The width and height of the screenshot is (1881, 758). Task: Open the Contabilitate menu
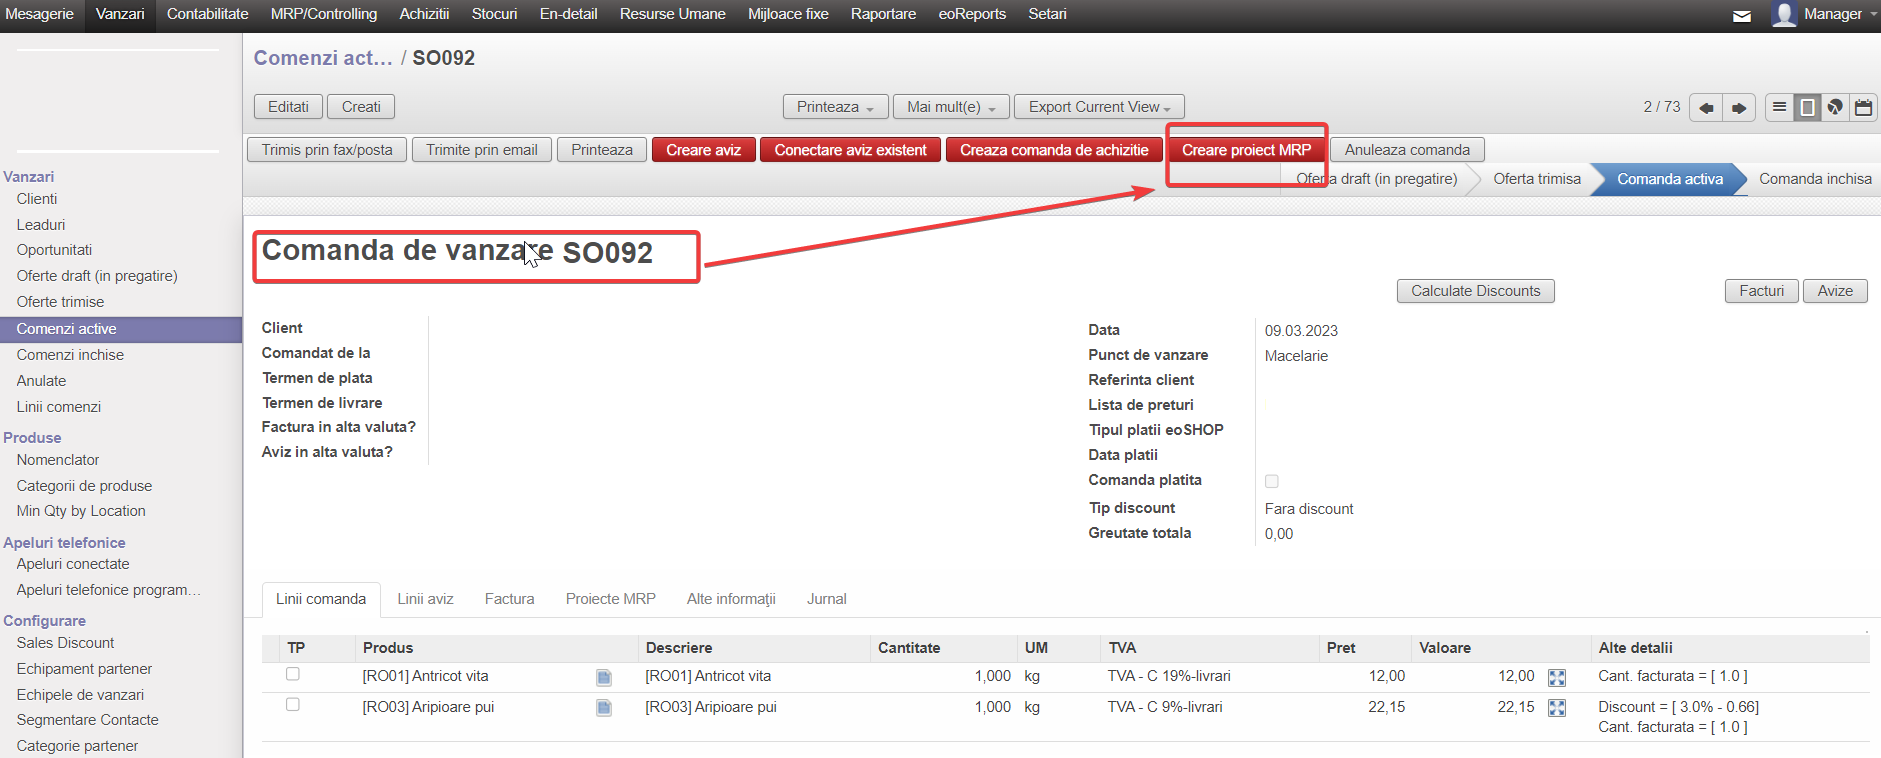pyautogui.click(x=207, y=14)
